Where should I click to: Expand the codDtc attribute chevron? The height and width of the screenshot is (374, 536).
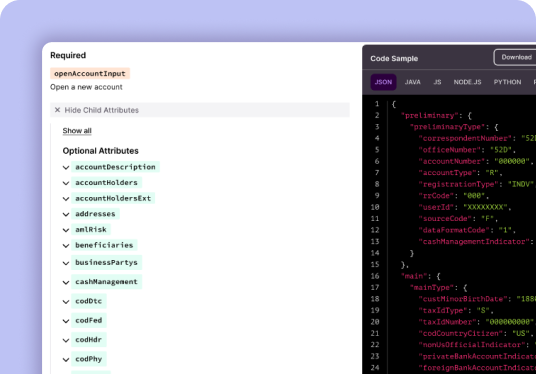coord(66,302)
